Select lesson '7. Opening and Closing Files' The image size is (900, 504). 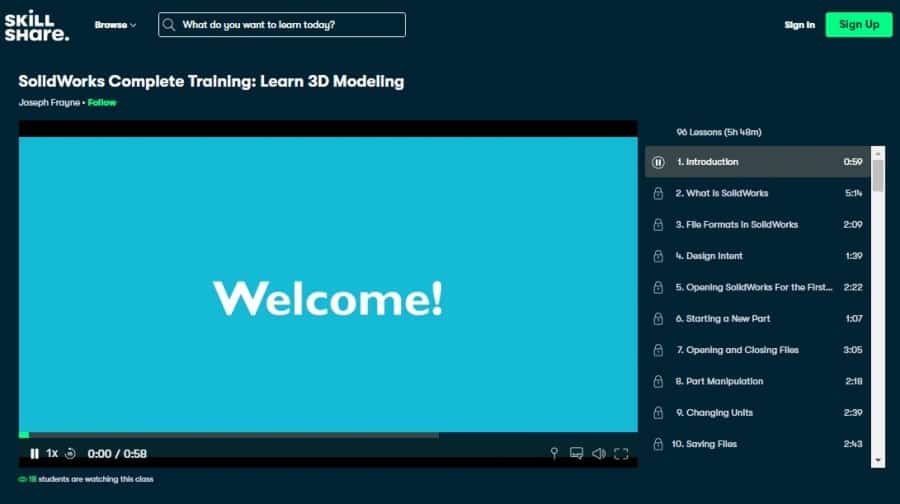[x=758, y=350]
